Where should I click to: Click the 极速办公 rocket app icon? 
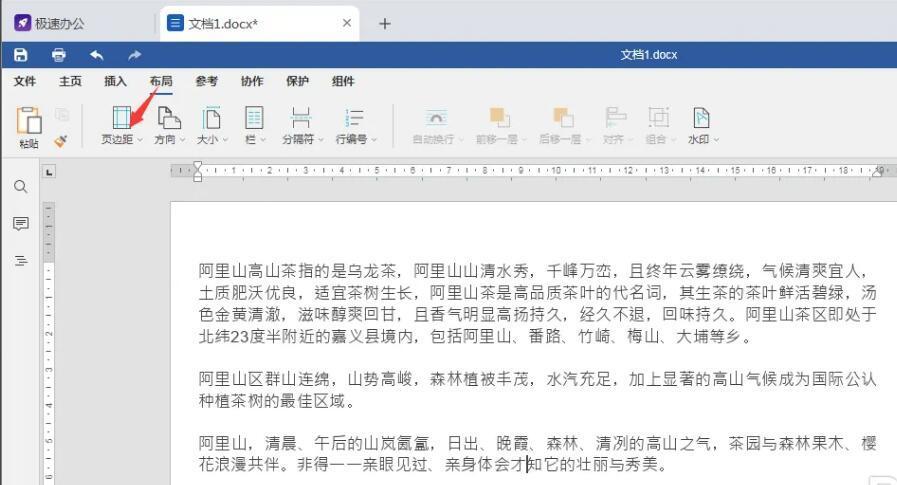(22, 23)
